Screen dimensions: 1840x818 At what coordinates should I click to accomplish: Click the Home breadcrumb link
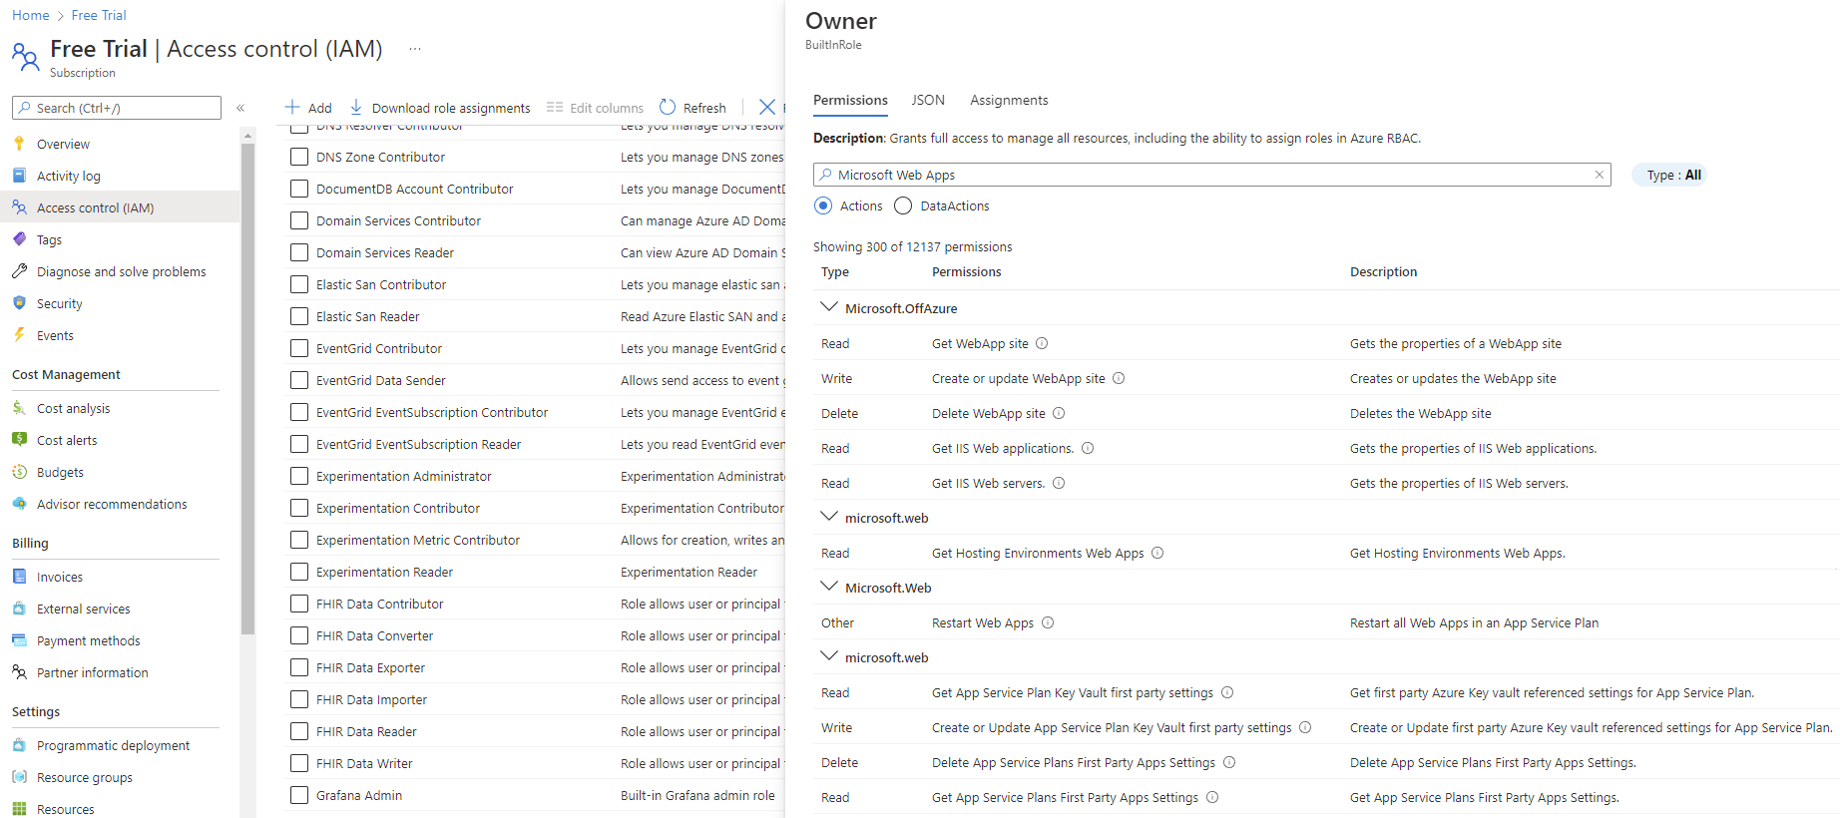point(31,15)
